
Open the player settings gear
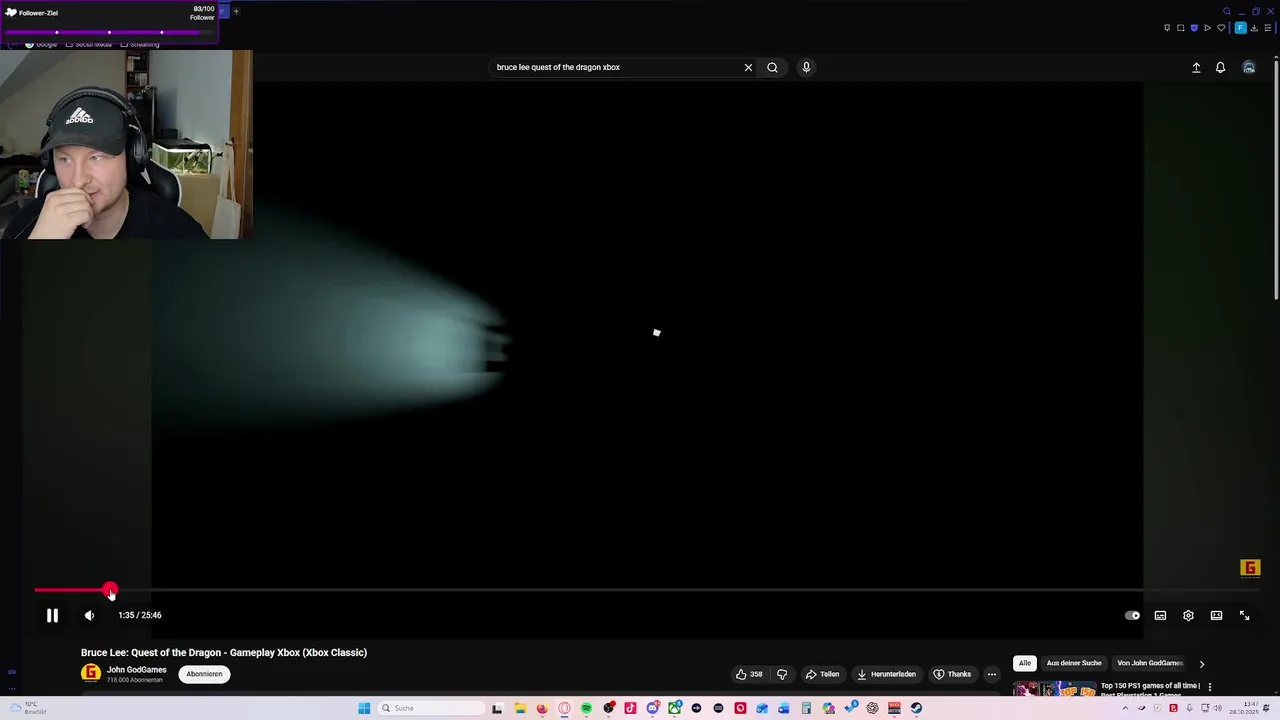[1188, 615]
